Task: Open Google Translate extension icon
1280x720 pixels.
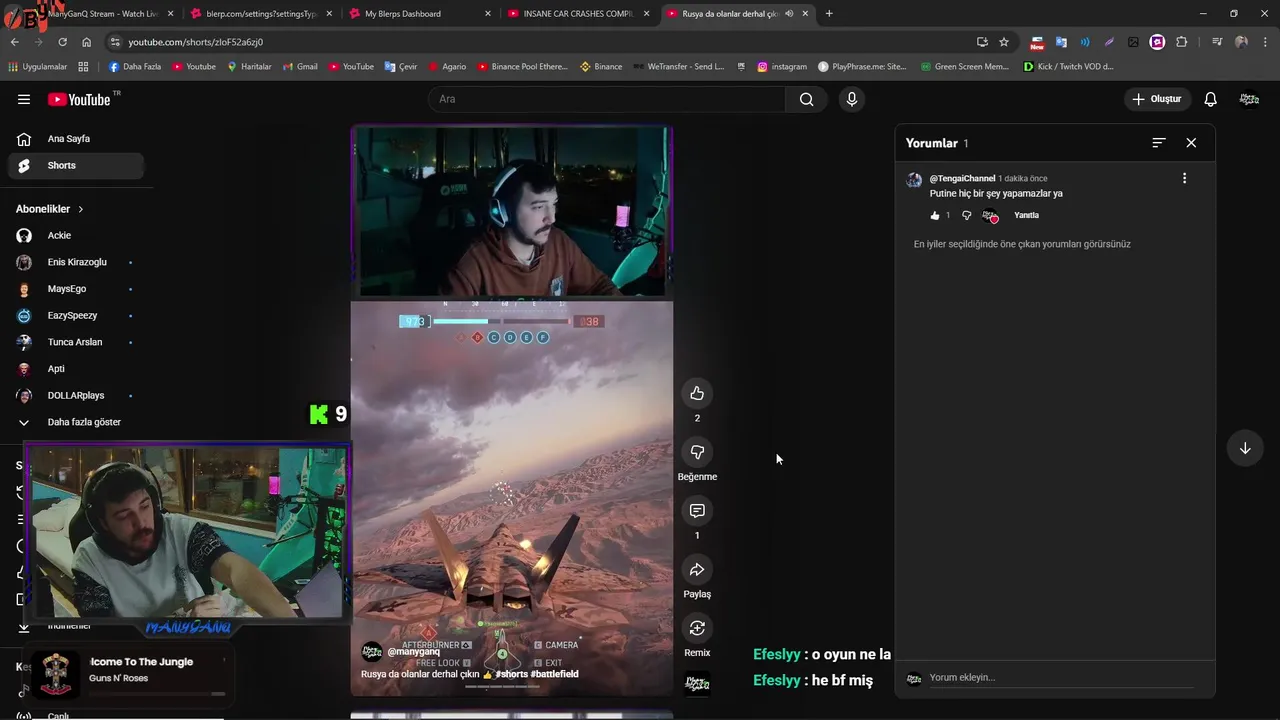Action: pyautogui.click(x=1061, y=42)
